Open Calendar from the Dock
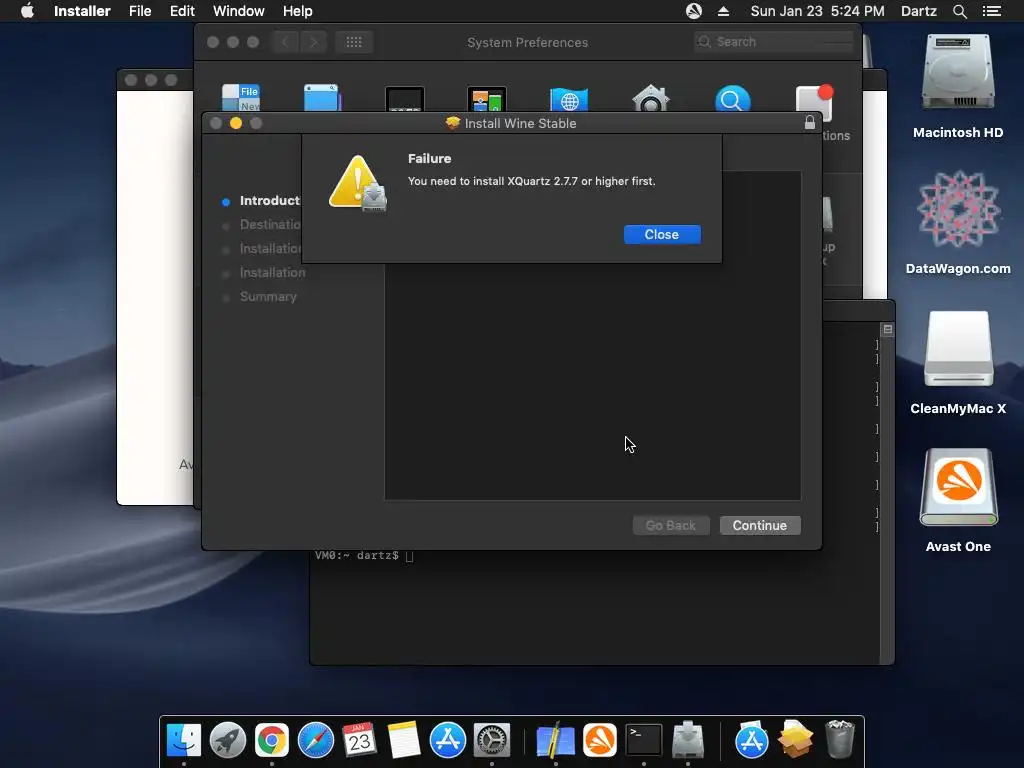Viewport: 1024px width, 768px height. [x=359, y=740]
